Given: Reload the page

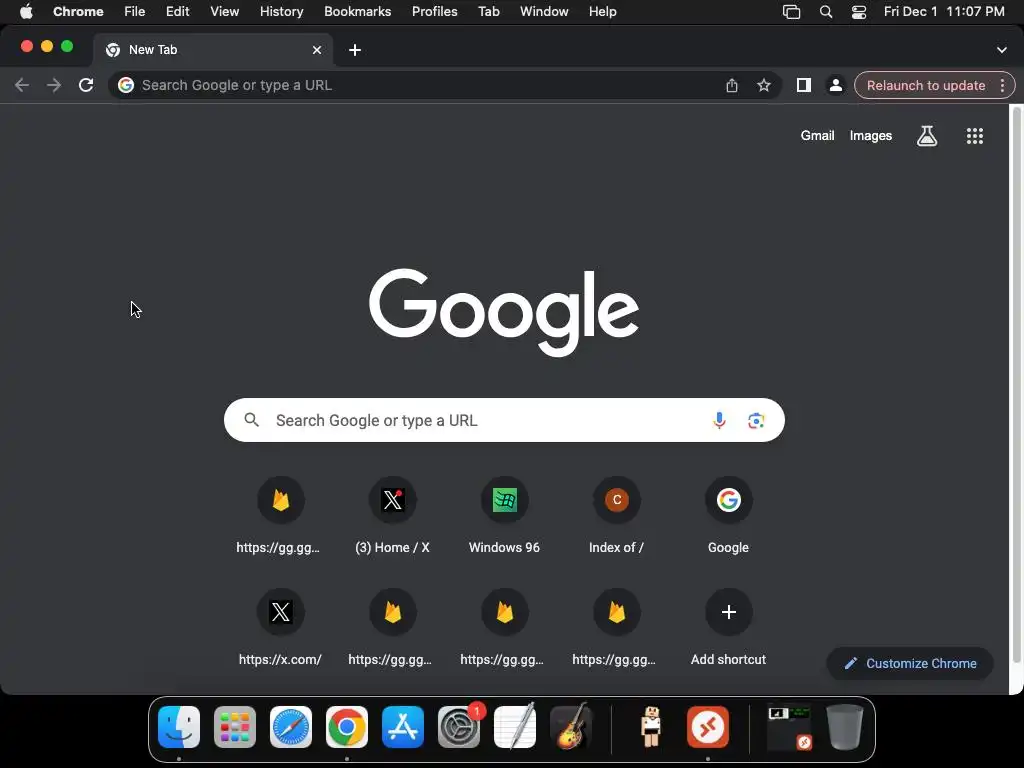Looking at the screenshot, I should pos(86,85).
